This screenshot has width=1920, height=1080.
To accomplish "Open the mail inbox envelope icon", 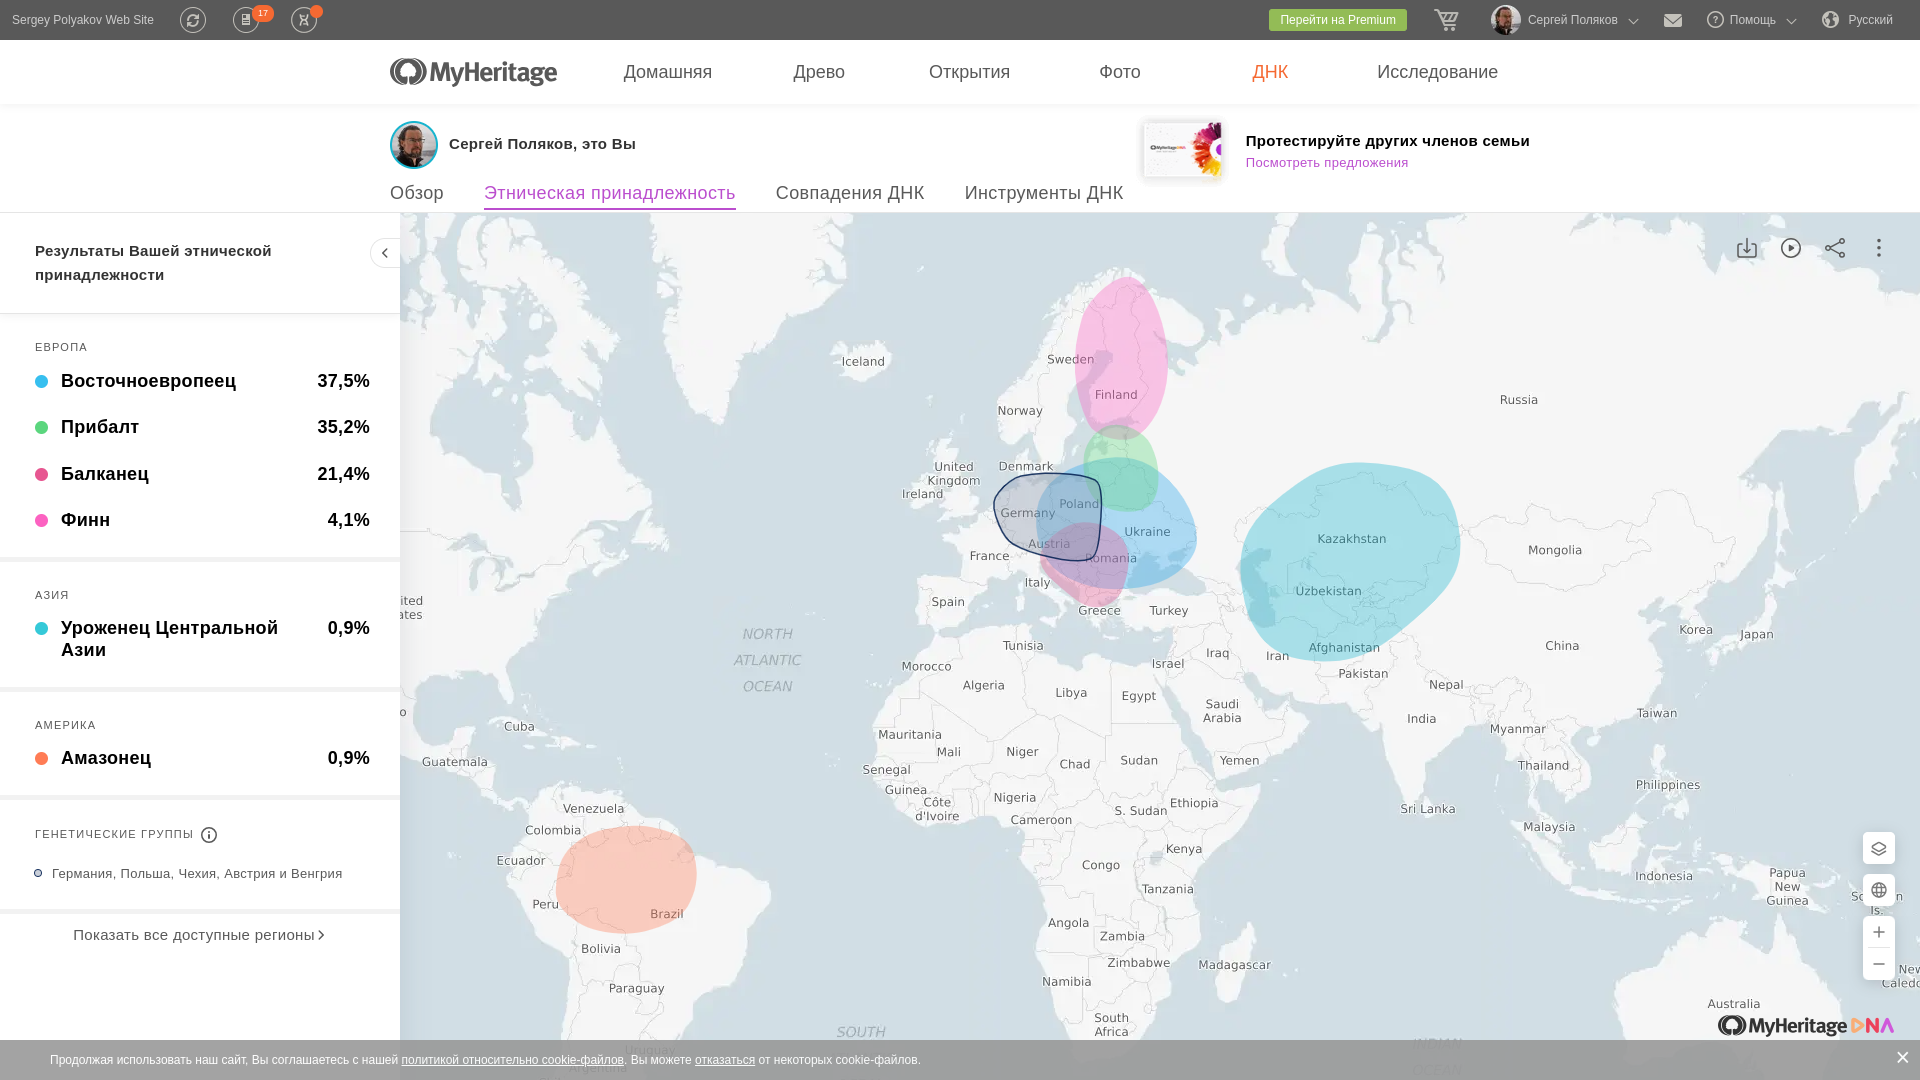I will (1672, 20).
